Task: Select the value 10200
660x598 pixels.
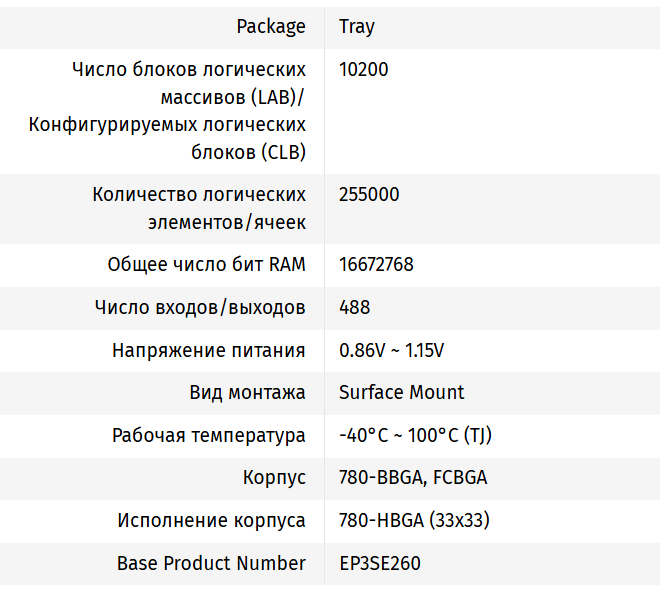Action: [364, 70]
